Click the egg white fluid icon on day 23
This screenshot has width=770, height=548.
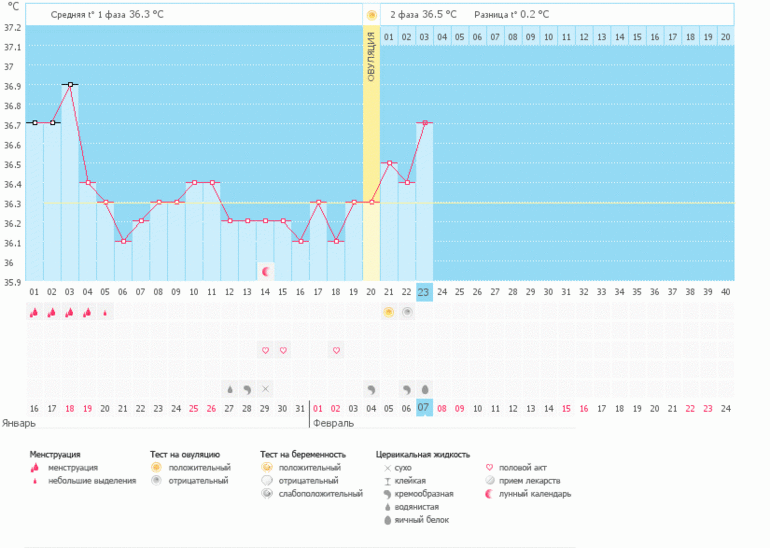click(x=425, y=389)
